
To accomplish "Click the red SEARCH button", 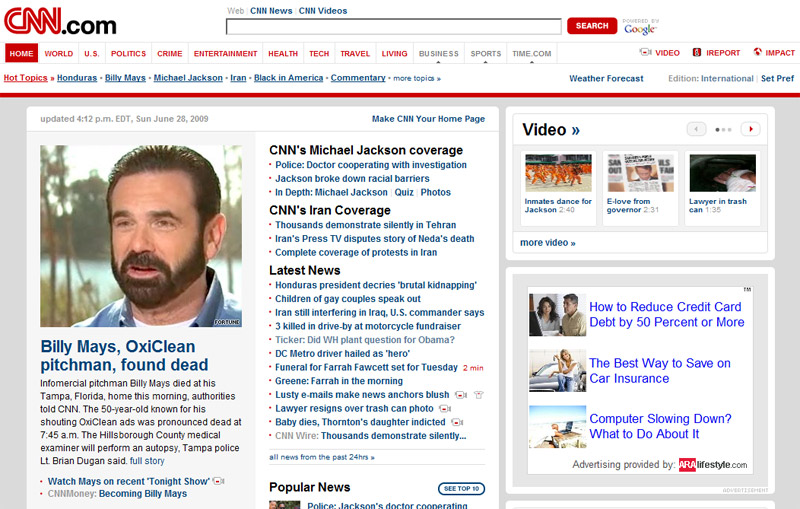I will click(x=592, y=26).
